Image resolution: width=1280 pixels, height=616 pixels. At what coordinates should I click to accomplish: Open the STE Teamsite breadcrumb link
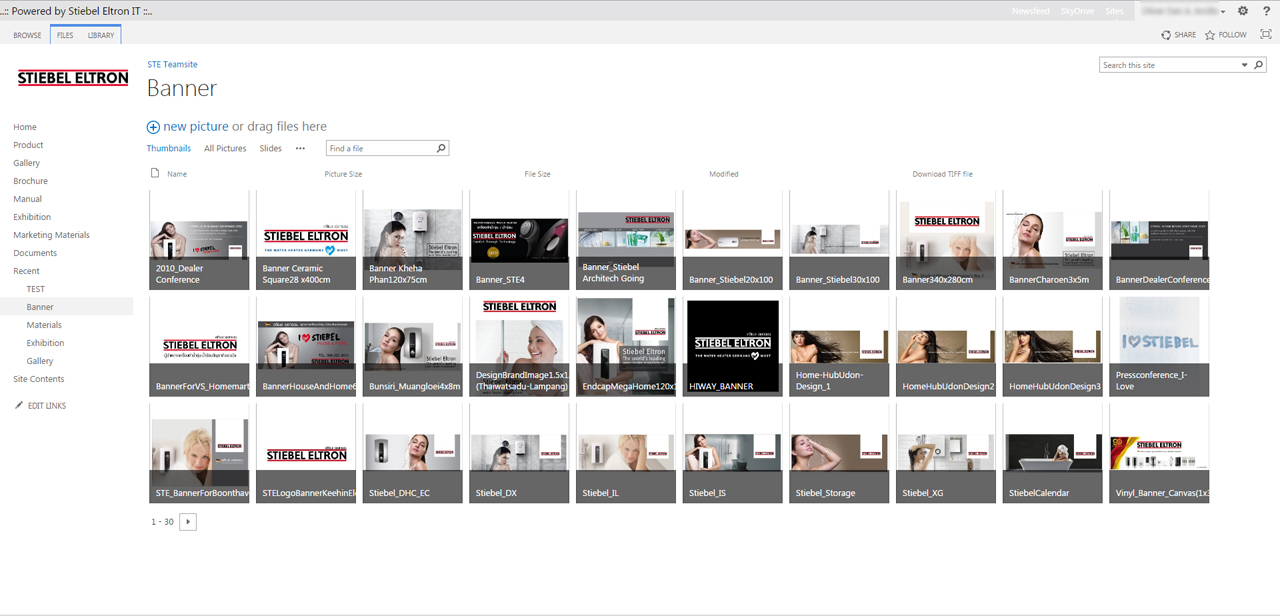click(172, 63)
